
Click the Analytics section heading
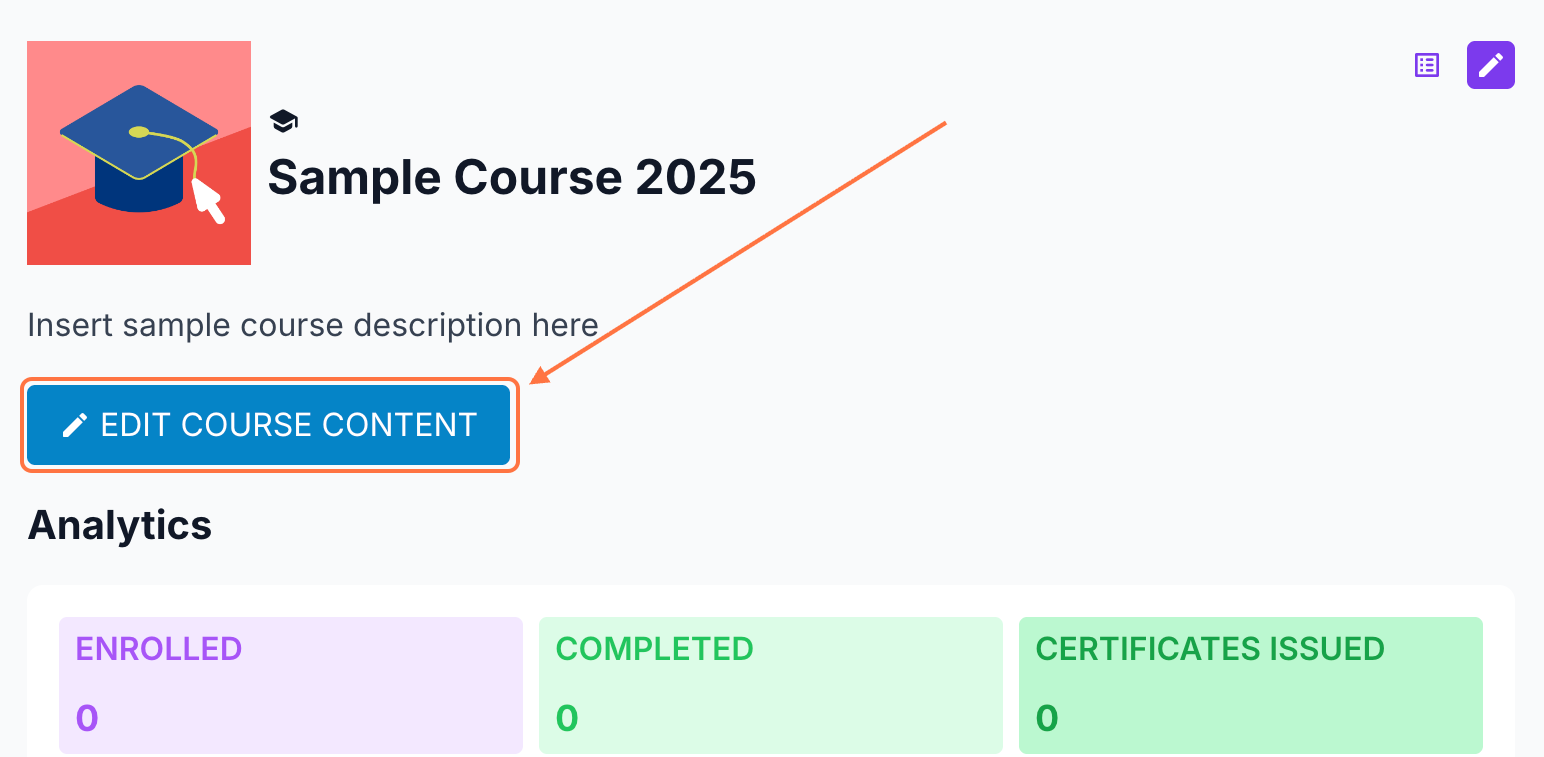point(120,524)
